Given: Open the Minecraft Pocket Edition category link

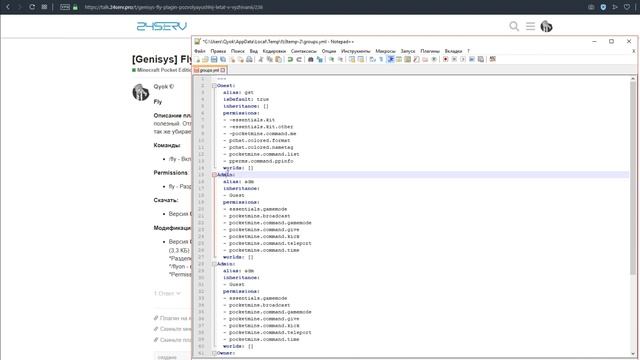Looking at the screenshot, I should coord(161,70).
